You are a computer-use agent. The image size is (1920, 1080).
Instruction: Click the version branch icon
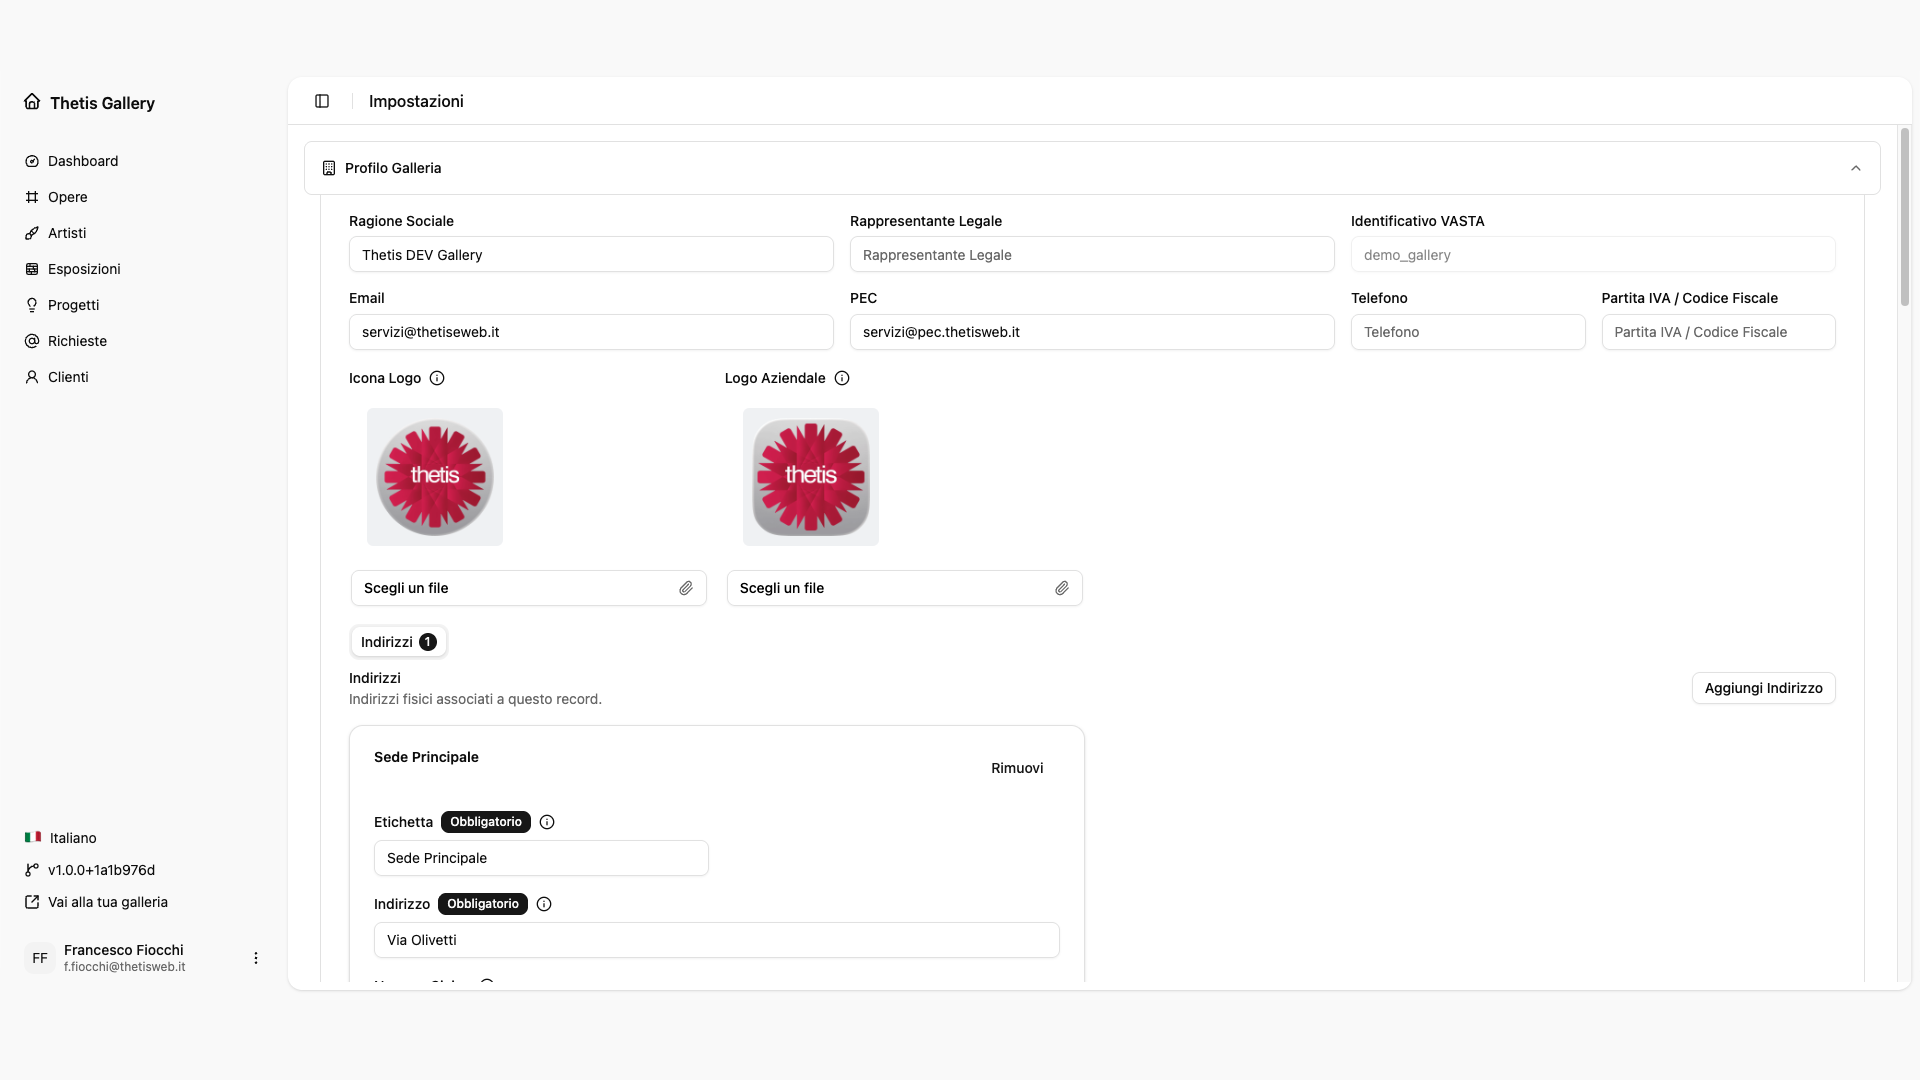click(x=32, y=870)
